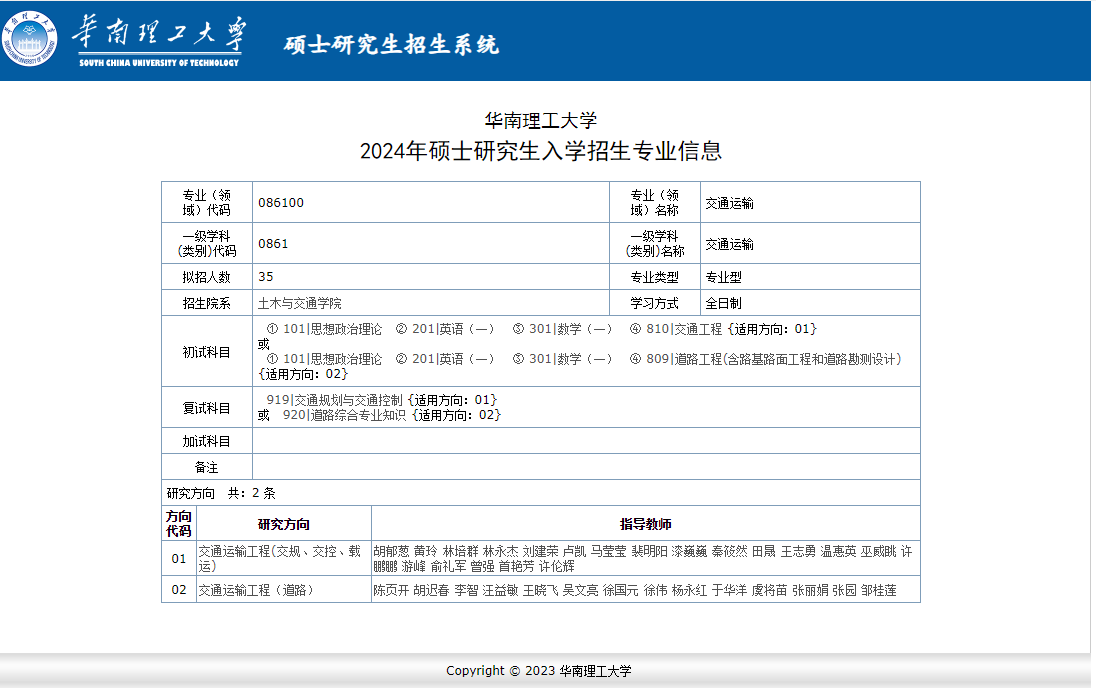The height and width of the screenshot is (693, 1096).
Task: Click '交通运输工程（道路）' direction cell
Action: 284,590
